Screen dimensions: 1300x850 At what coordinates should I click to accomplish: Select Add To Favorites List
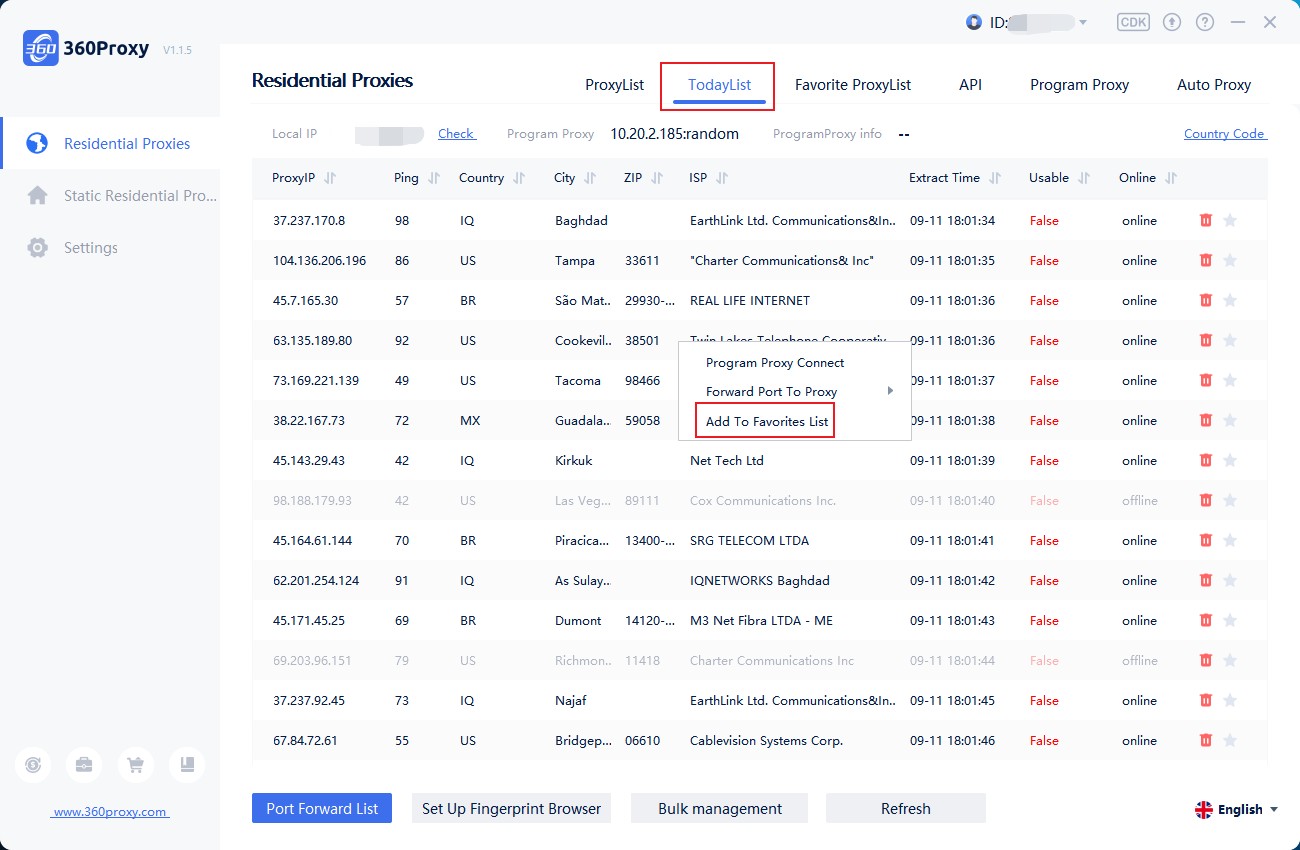click(x=767, y=421)
